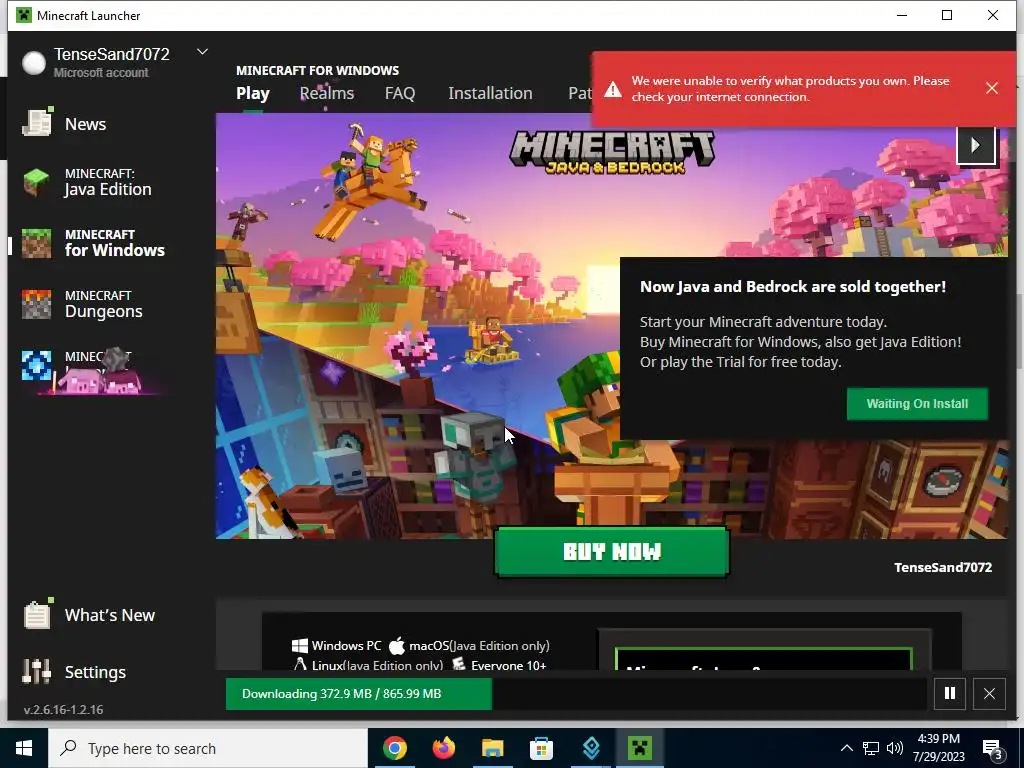The height and width of the screenshot is (768, 1024).
Task: Open the clock showing 4:39 PM
Action: (x=938, y=748)
